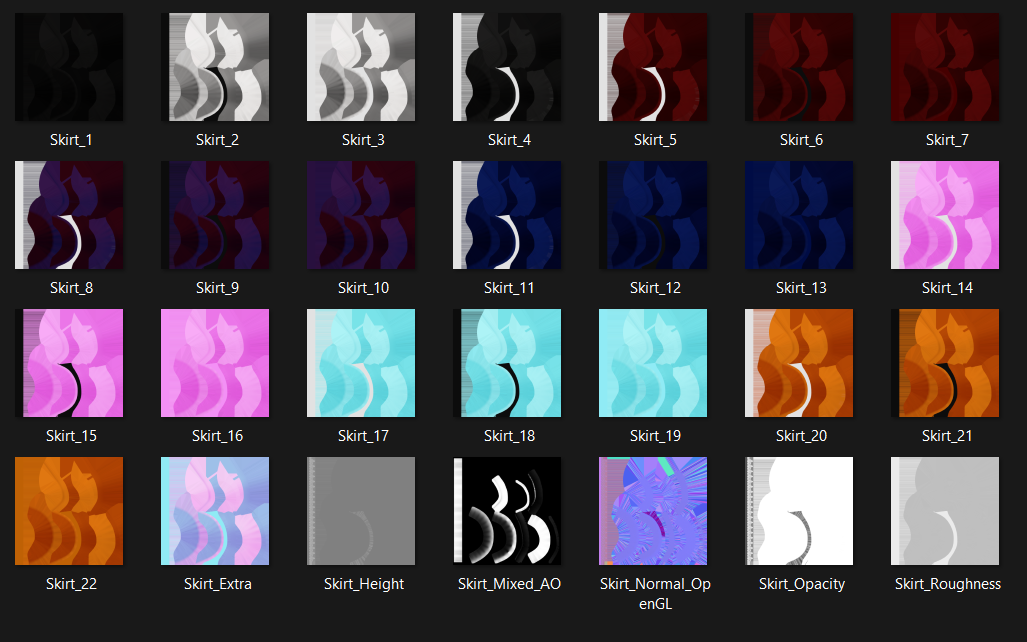
Task: Select the Skirt_1 dark texture thumbnail
Action: (x=69, y=67)
